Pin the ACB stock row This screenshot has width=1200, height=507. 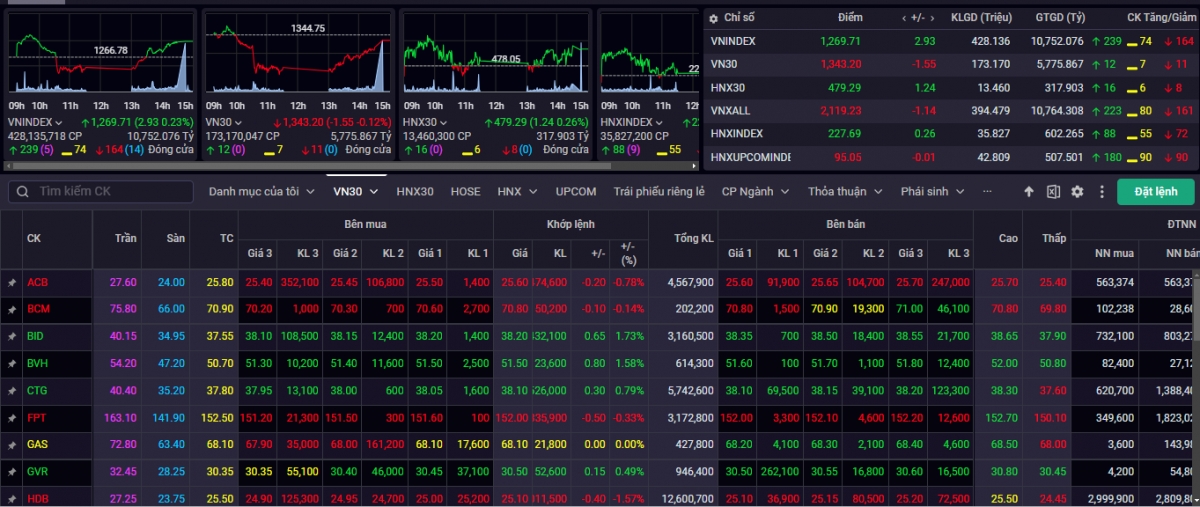tap(12, 283)
